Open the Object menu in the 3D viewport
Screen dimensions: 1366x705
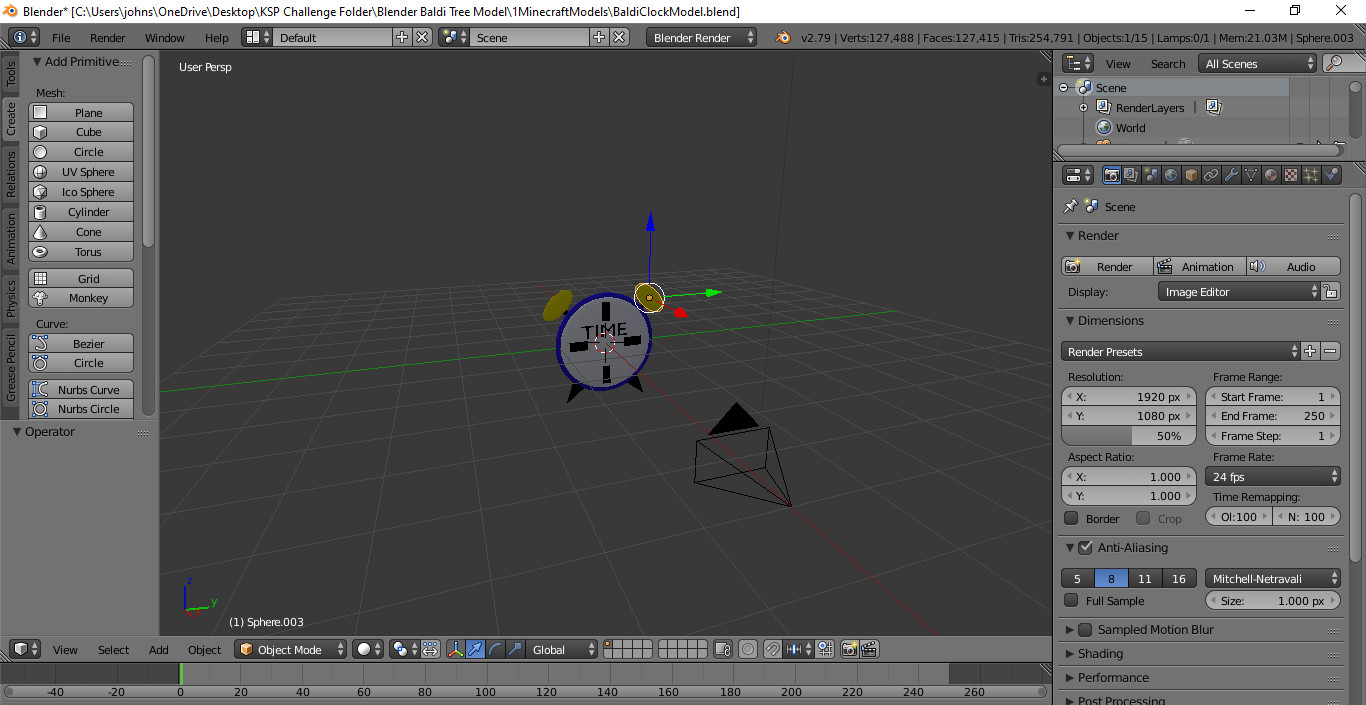pos(204,649)
